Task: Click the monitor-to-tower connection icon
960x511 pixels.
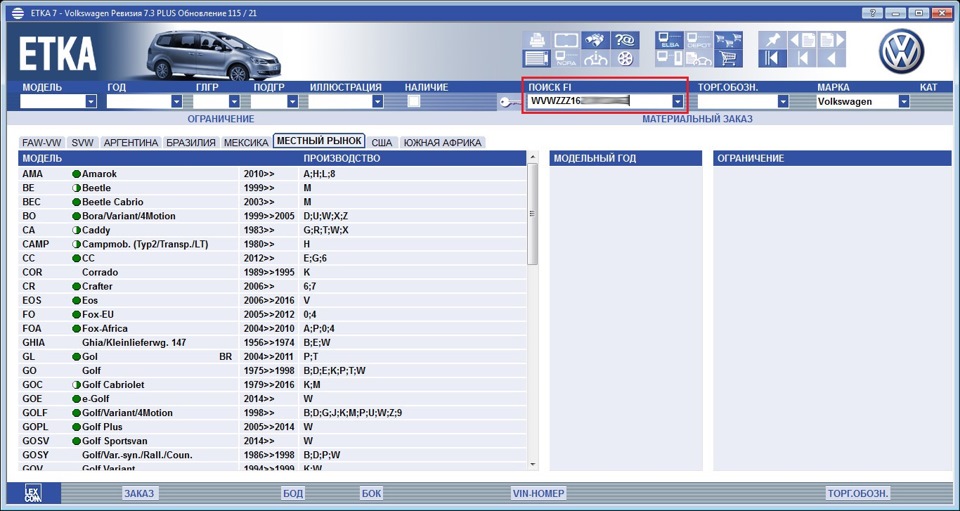Action: [x=669, y=59]
